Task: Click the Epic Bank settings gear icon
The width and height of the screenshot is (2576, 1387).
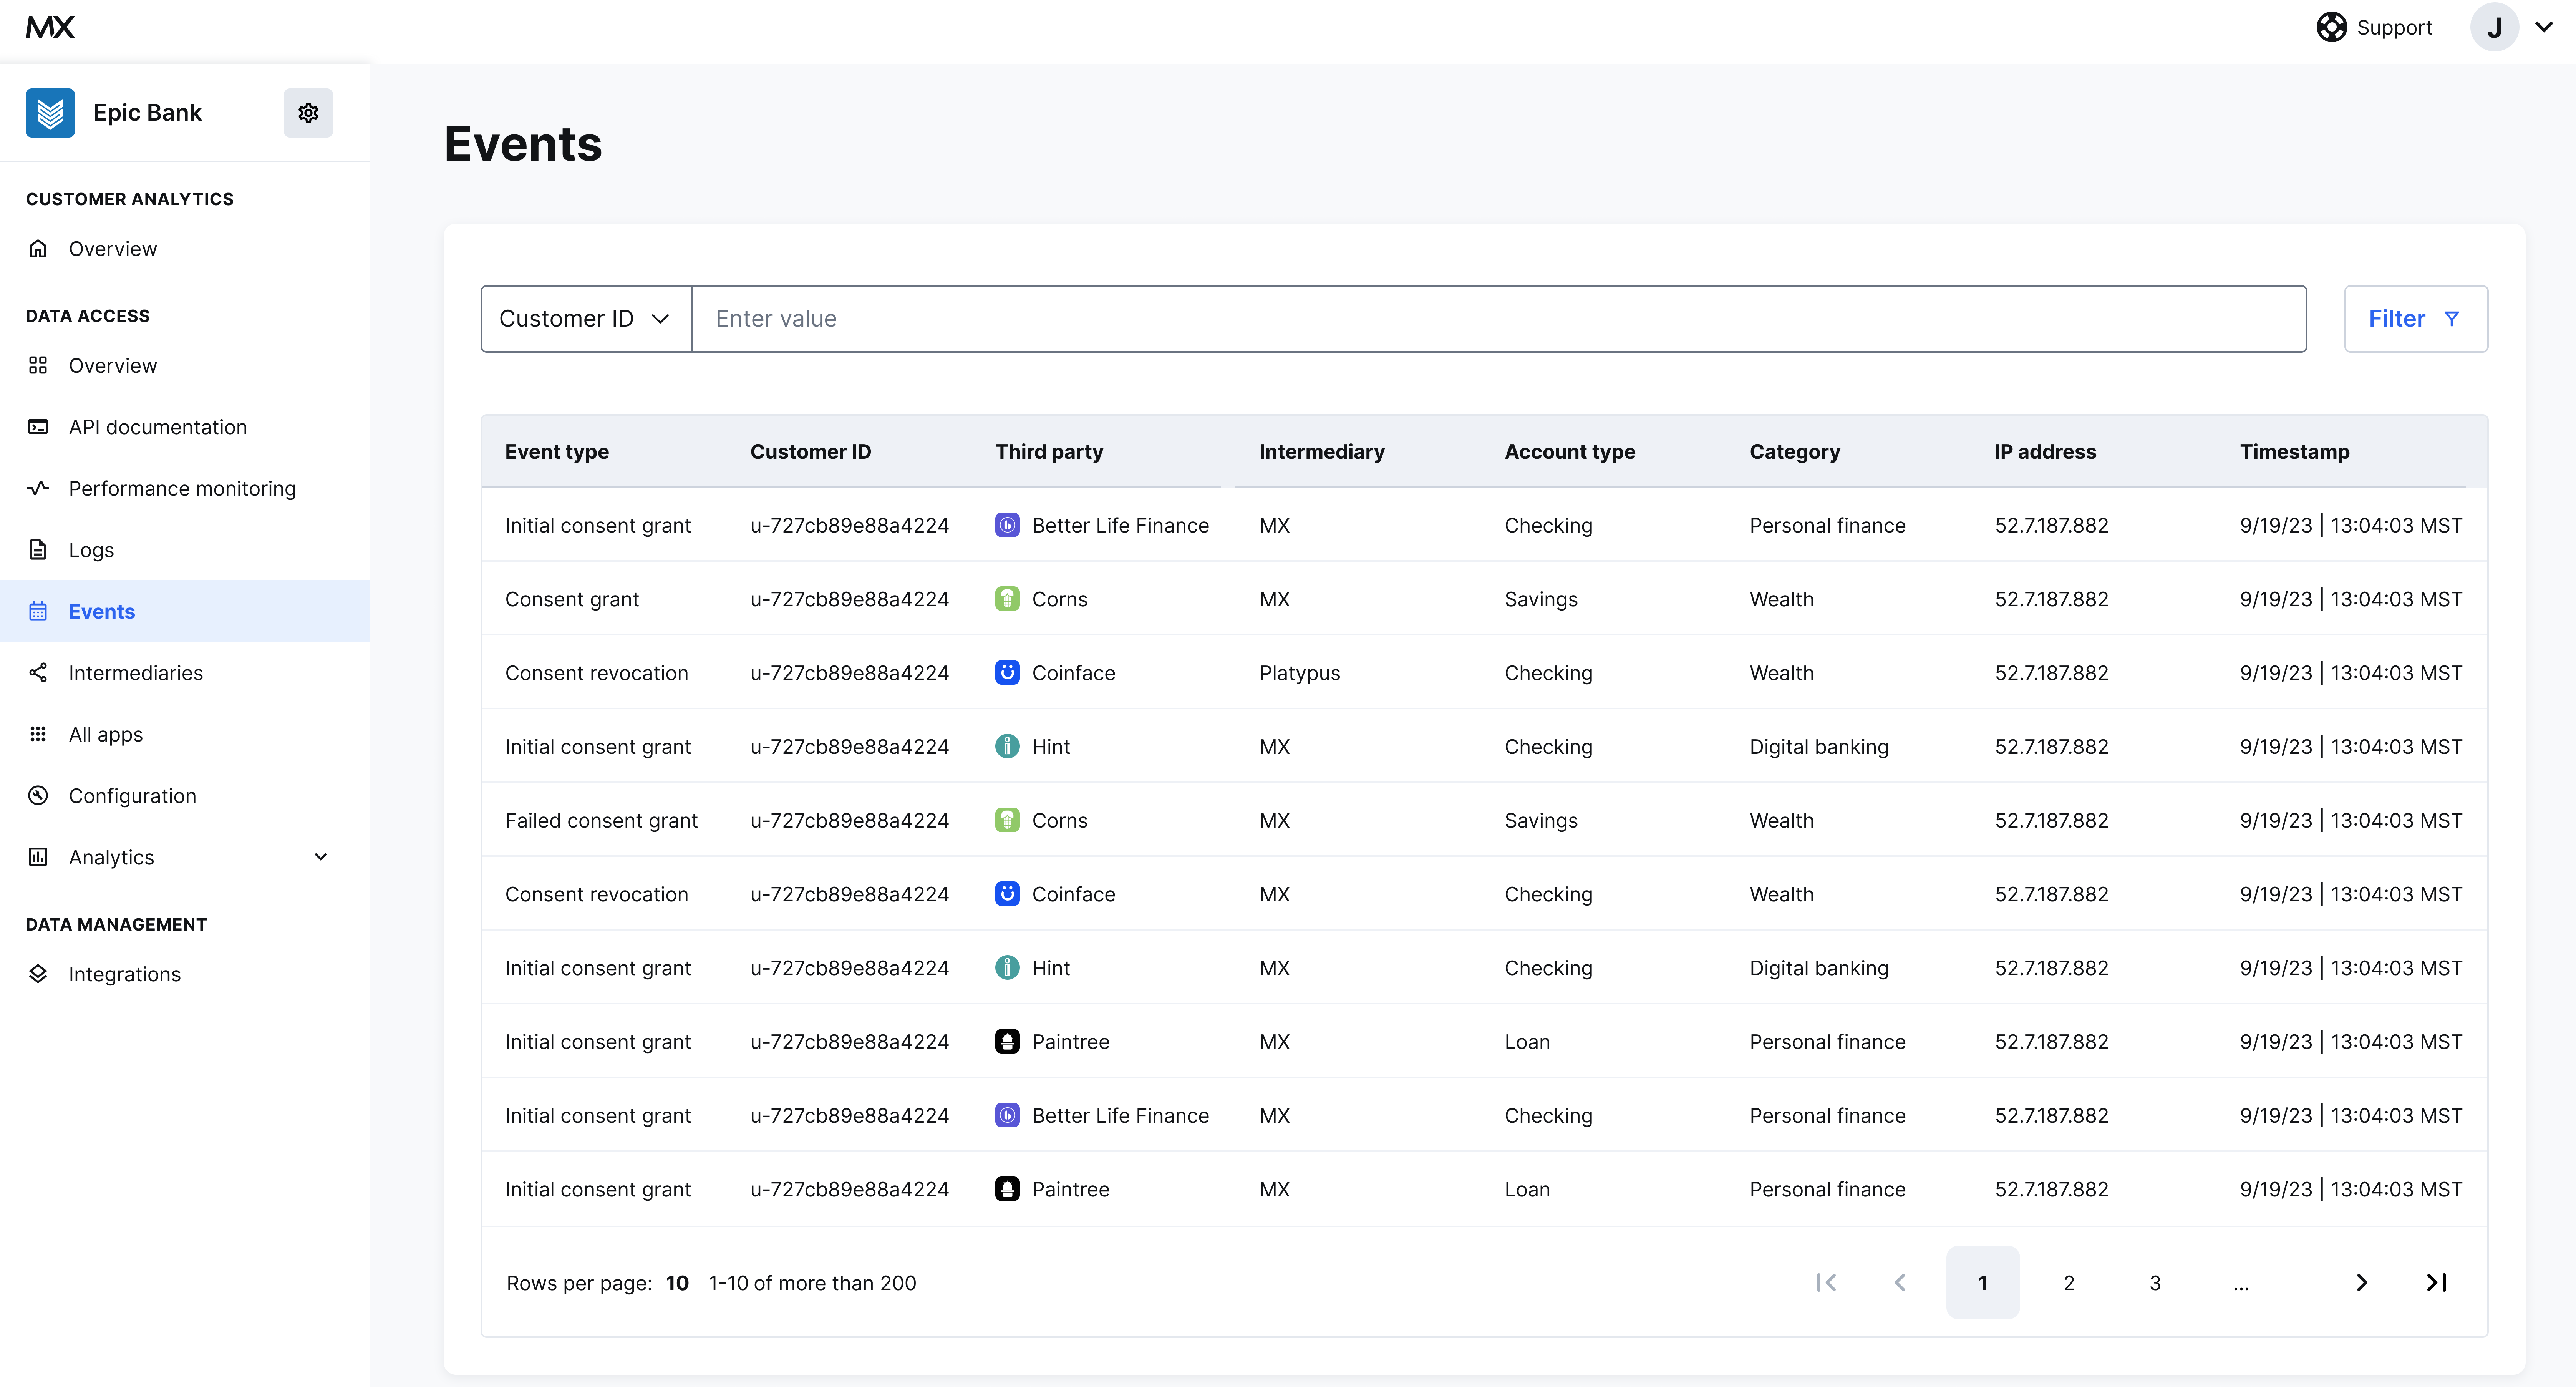Action: pos(308,113)
